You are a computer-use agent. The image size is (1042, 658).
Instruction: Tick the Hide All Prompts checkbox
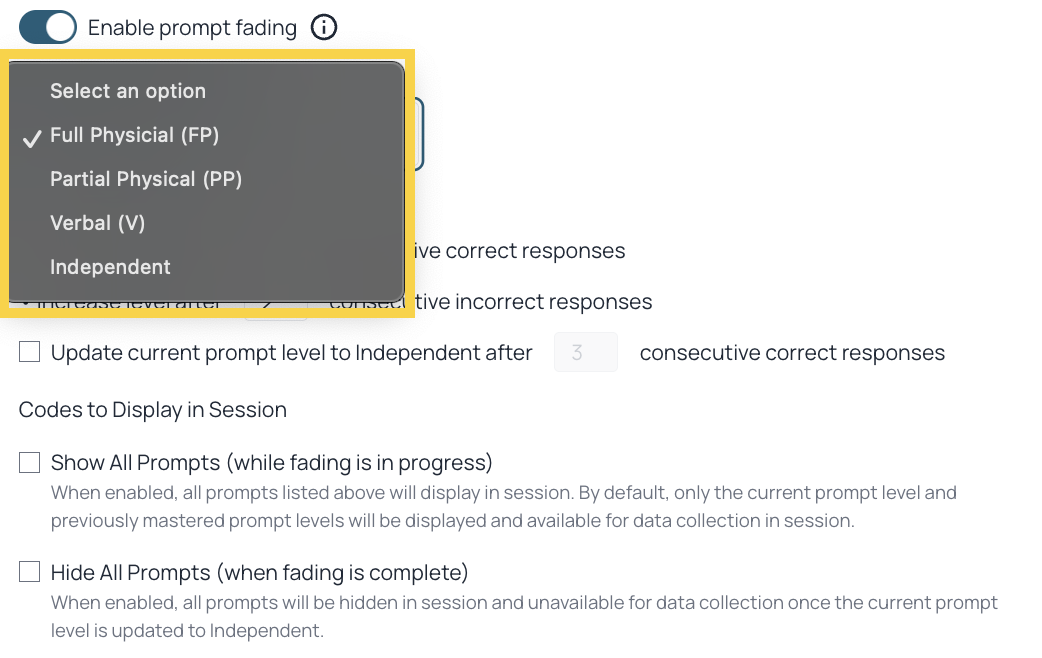tap(29, 572)
